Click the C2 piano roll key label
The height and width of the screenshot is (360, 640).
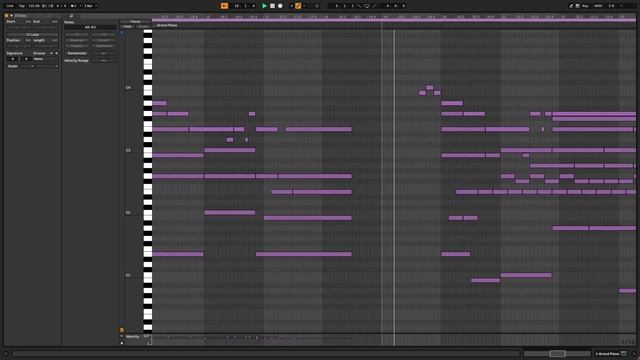(x=128, y=213)
